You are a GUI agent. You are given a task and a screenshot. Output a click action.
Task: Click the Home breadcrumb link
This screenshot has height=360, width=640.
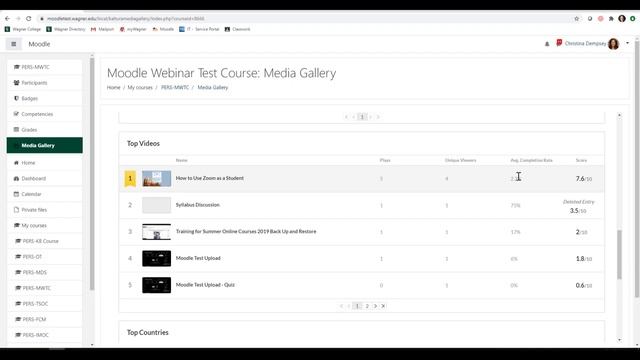click(113, 87)
